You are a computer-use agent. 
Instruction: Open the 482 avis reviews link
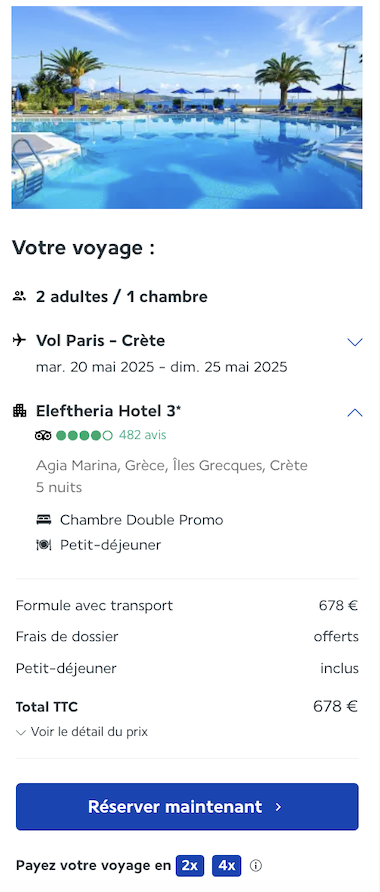point(143,435)
